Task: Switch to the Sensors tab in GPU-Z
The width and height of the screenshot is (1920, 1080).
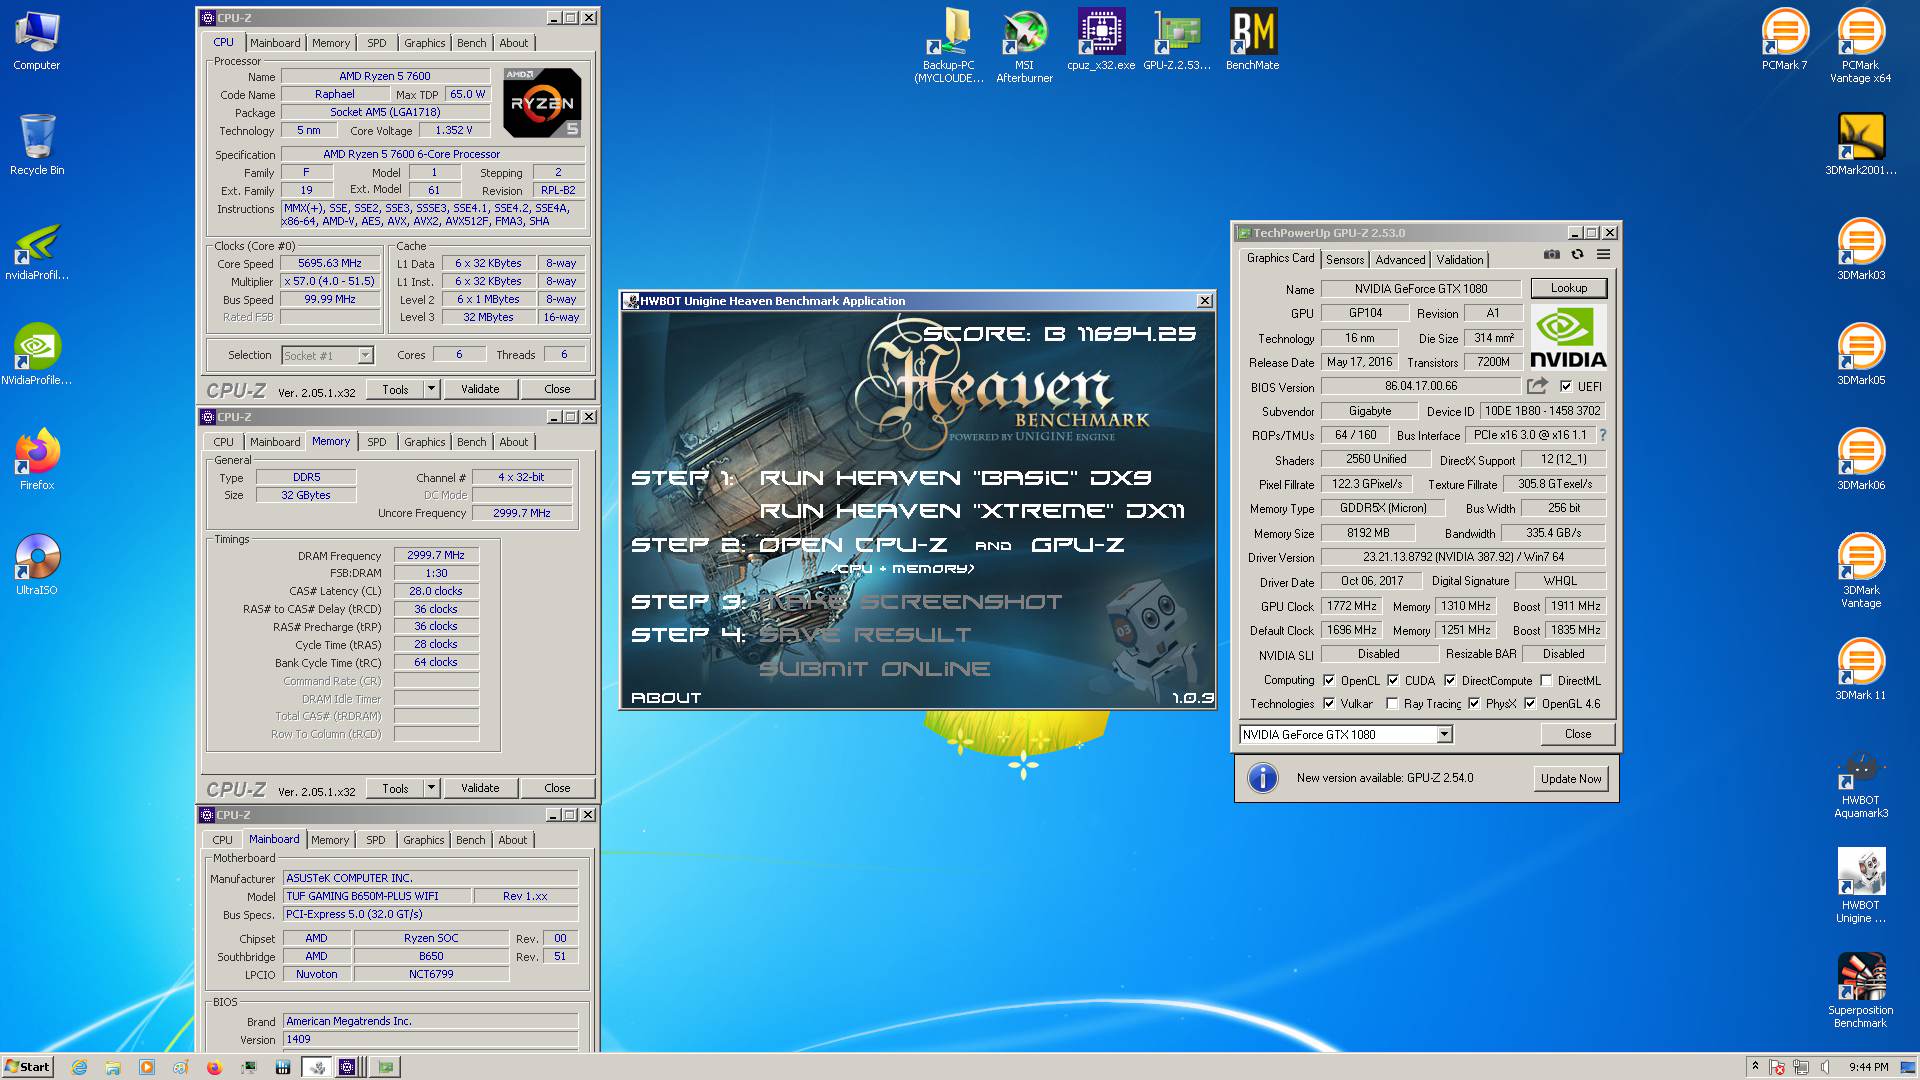Action: (1344, 259)
